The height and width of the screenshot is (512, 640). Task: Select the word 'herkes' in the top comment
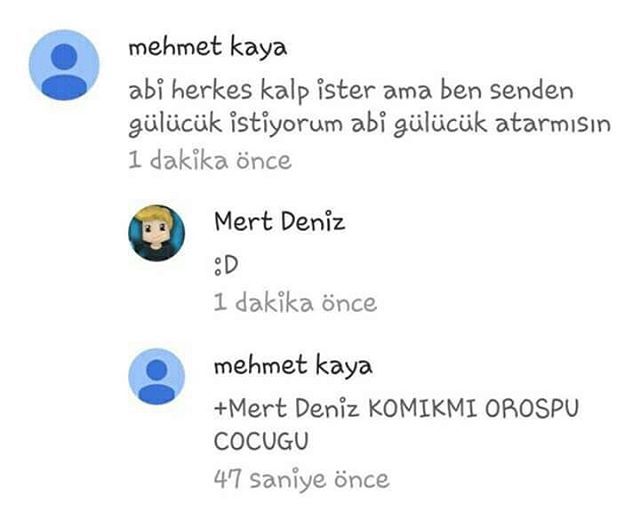pos(211,90)
